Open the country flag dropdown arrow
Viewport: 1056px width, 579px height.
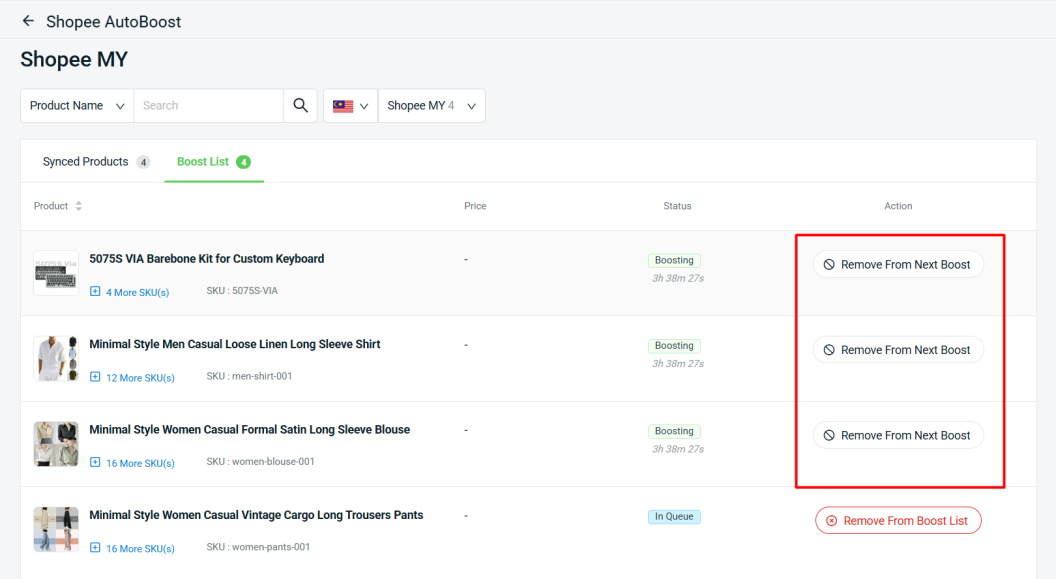point(364,106)
